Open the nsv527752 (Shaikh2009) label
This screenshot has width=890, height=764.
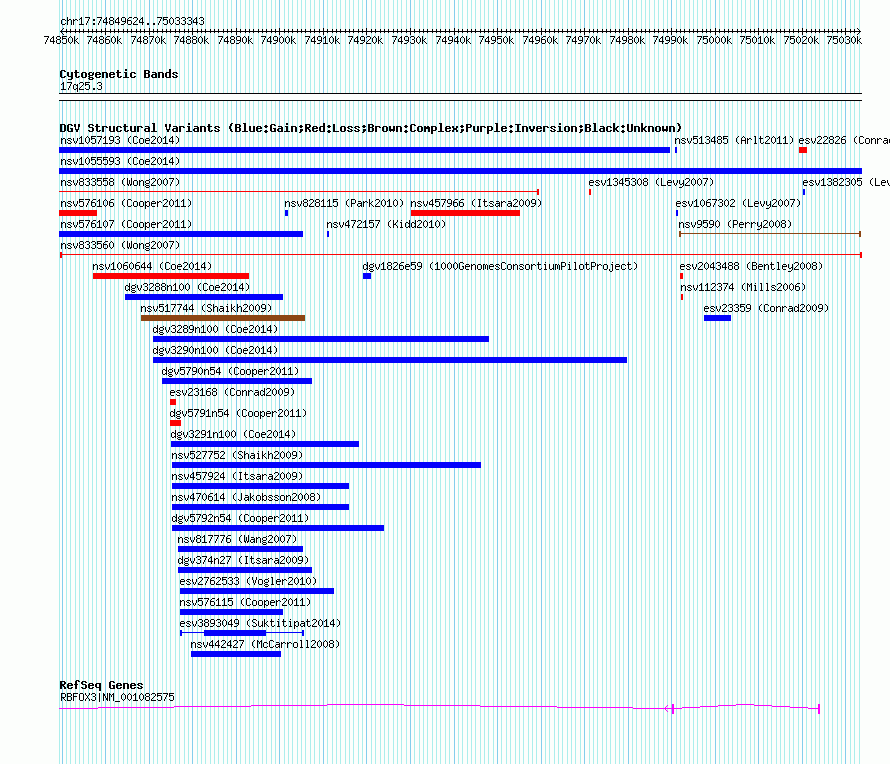pos(237,455)
